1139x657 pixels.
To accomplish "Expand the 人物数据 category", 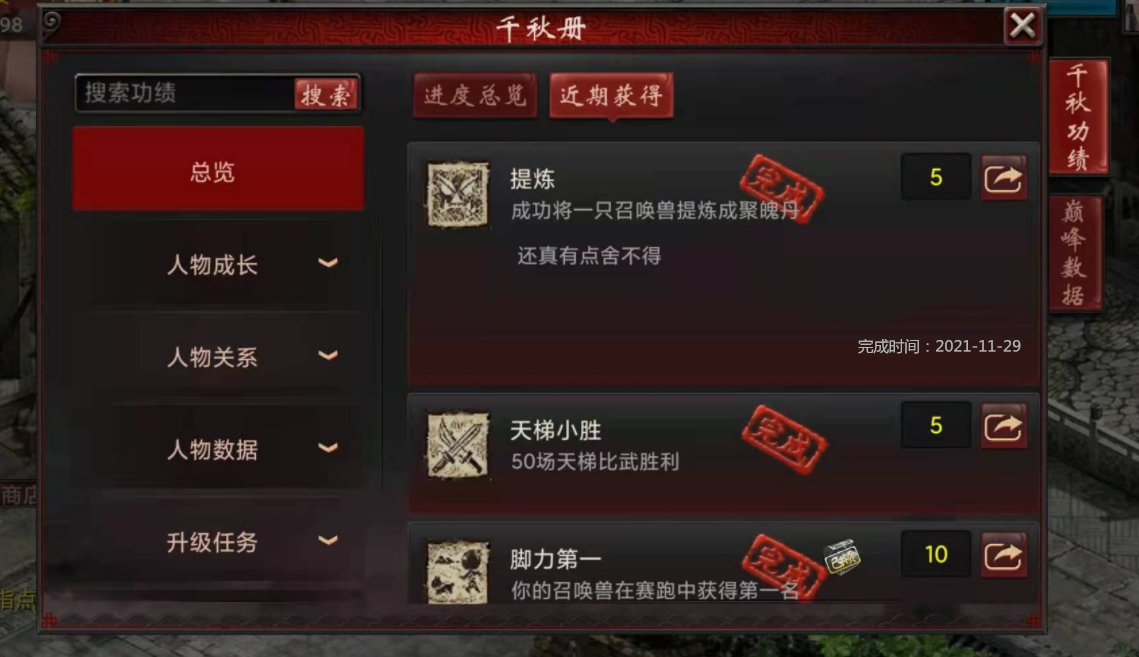I will [218, 449].
